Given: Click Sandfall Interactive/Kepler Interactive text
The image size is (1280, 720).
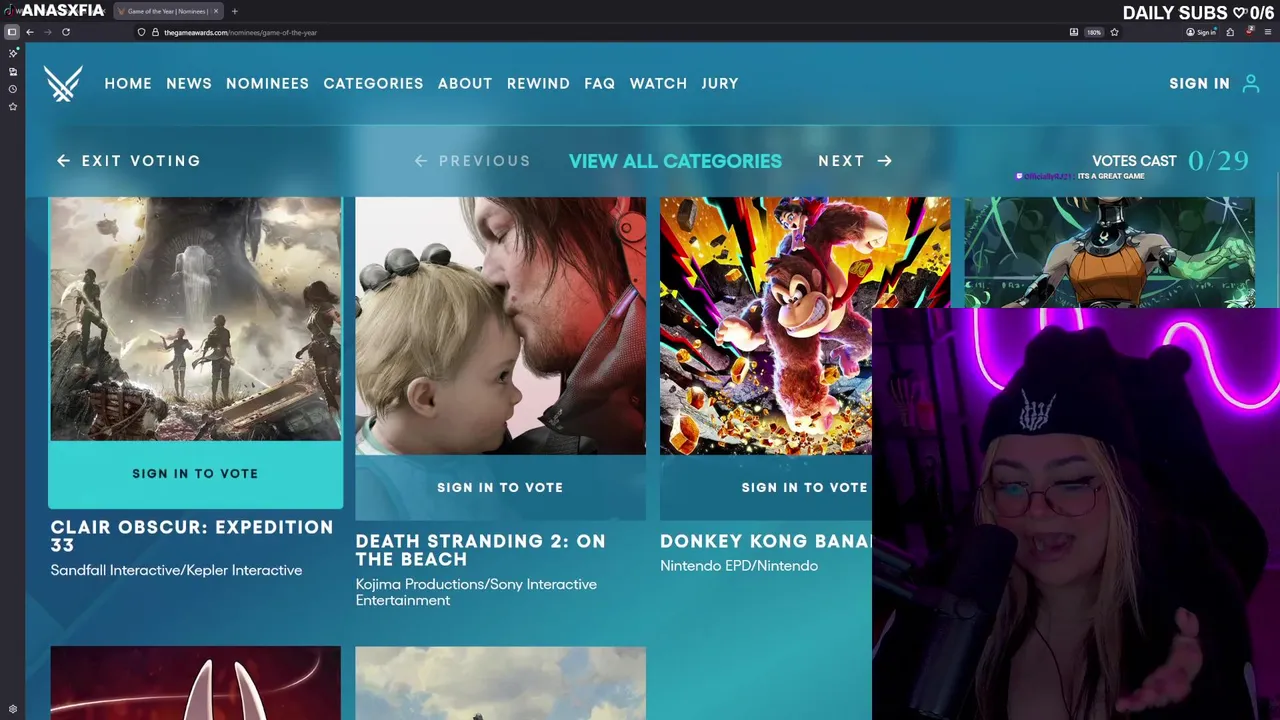Looking at the screenshot, I should tap(176, 570).
